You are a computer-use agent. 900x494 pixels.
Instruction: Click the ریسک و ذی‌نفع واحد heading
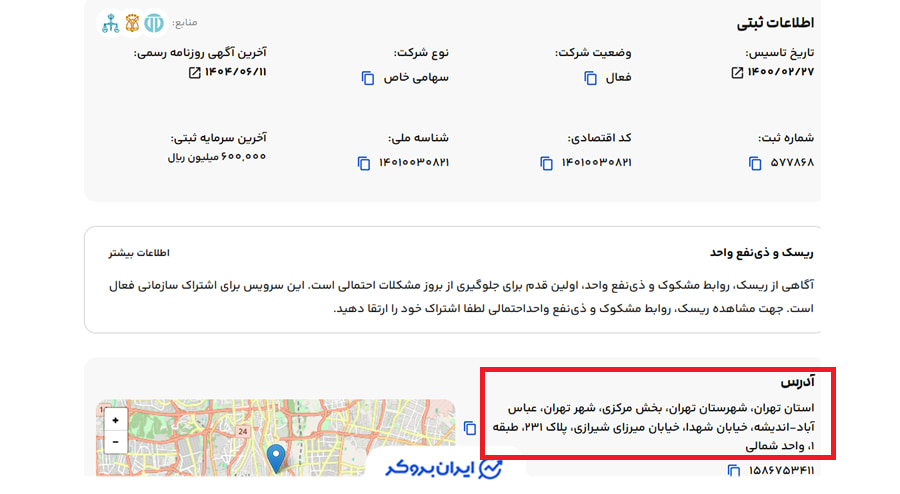[x=762, y=253]
